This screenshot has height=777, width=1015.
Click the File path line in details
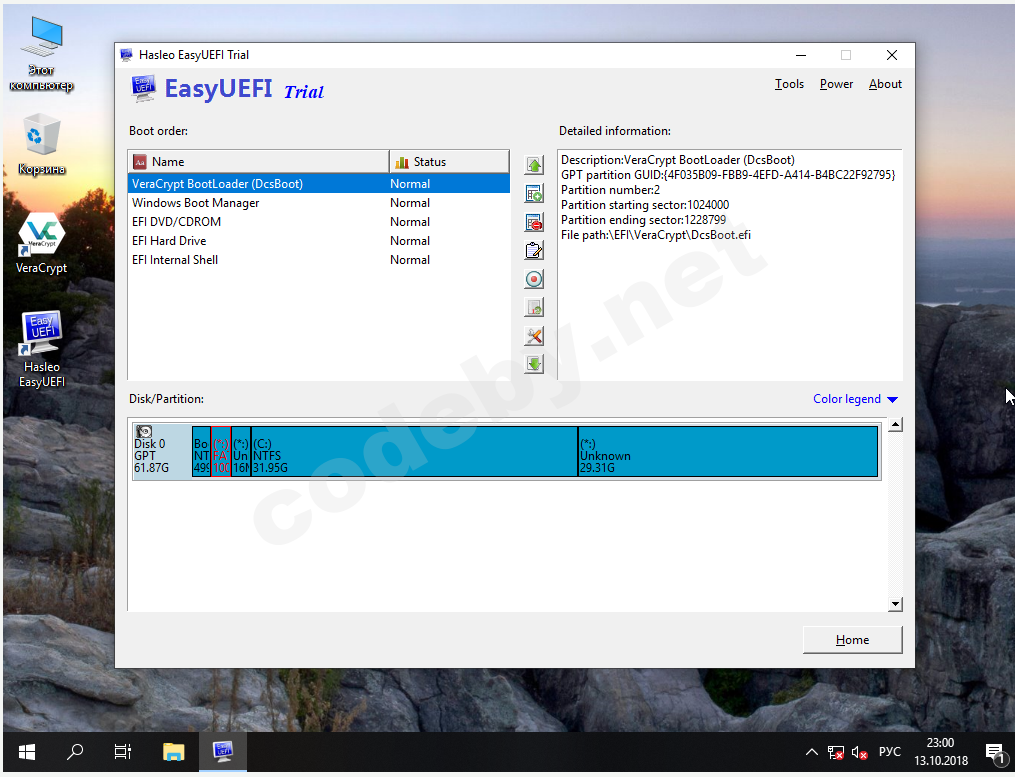(656, 235)
